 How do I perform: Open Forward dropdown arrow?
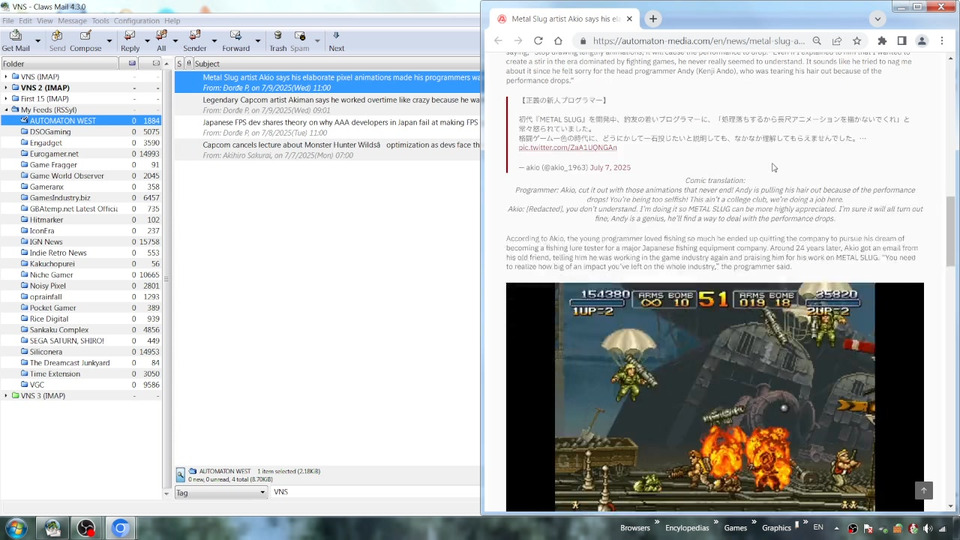(257, 42)
